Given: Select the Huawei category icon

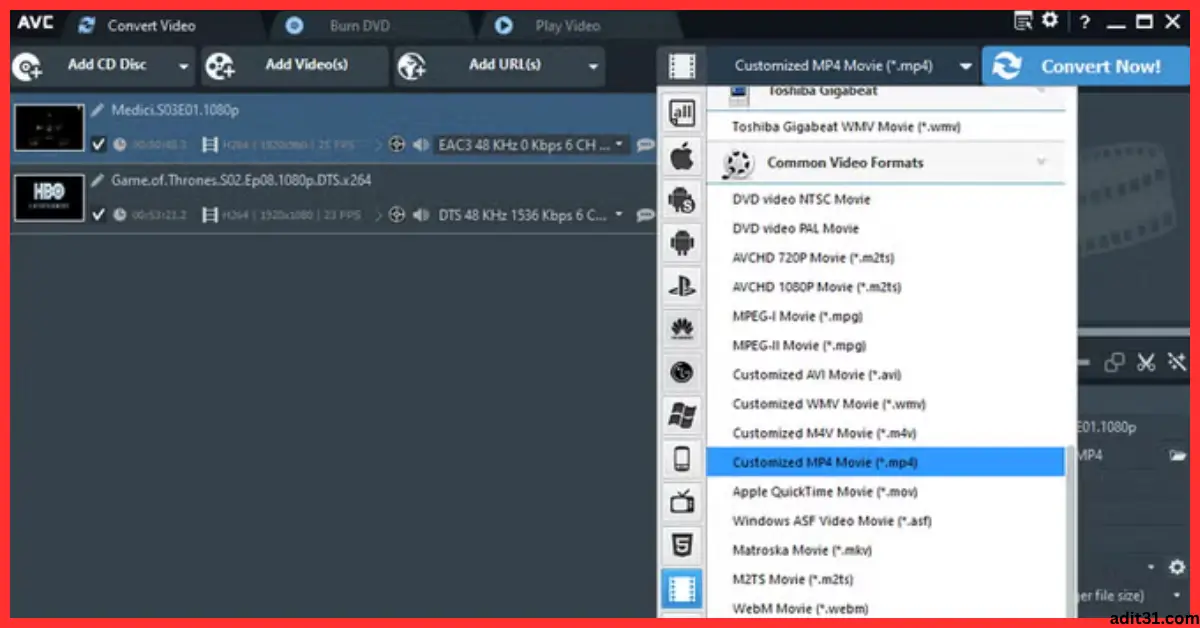Looking at the screenshot, I should click(682, 329).
